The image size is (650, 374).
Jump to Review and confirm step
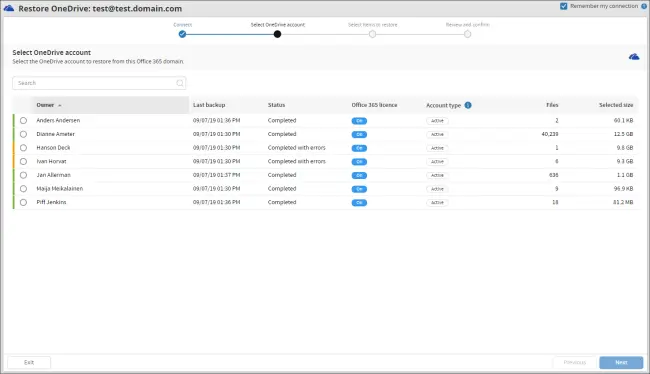[467, 34]
